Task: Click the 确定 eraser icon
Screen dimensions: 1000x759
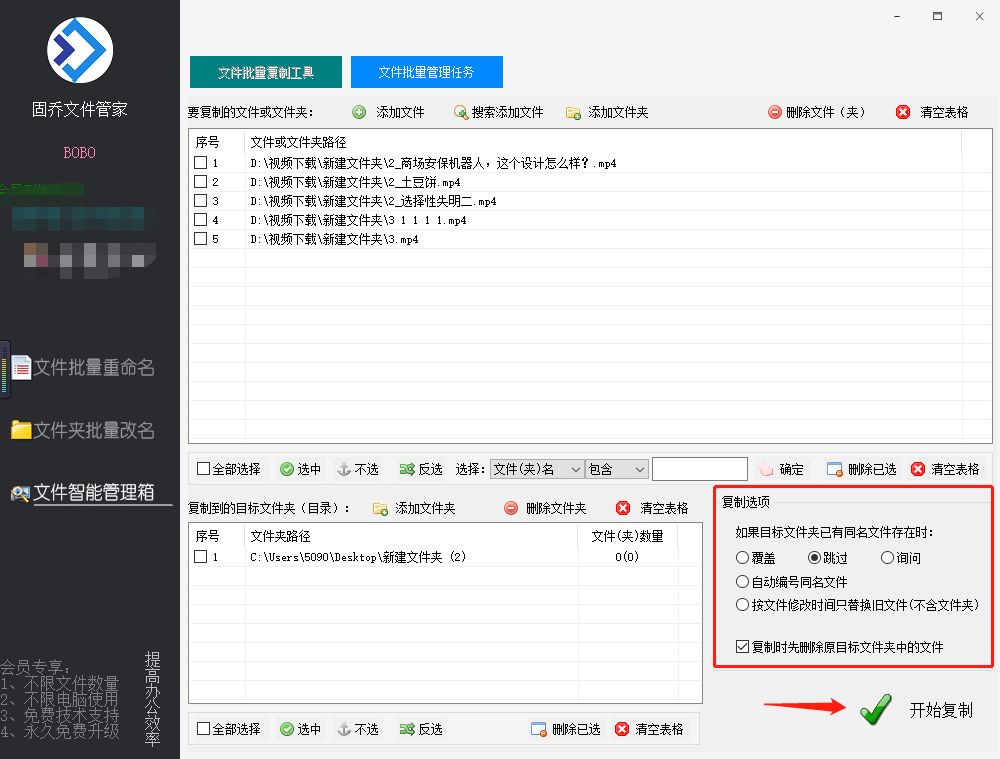Action: coord(766,469)
